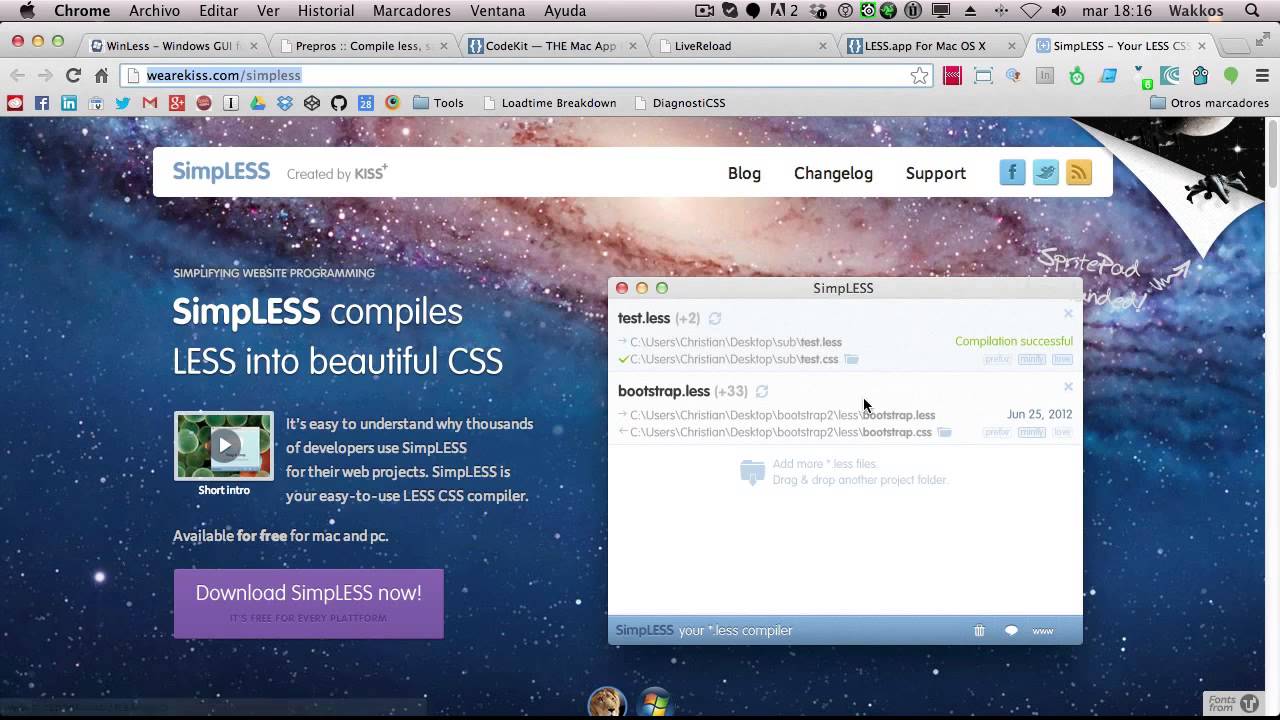
Task: Open Otros marcadores bookmarks folder
Action: tap(1209, 103)
